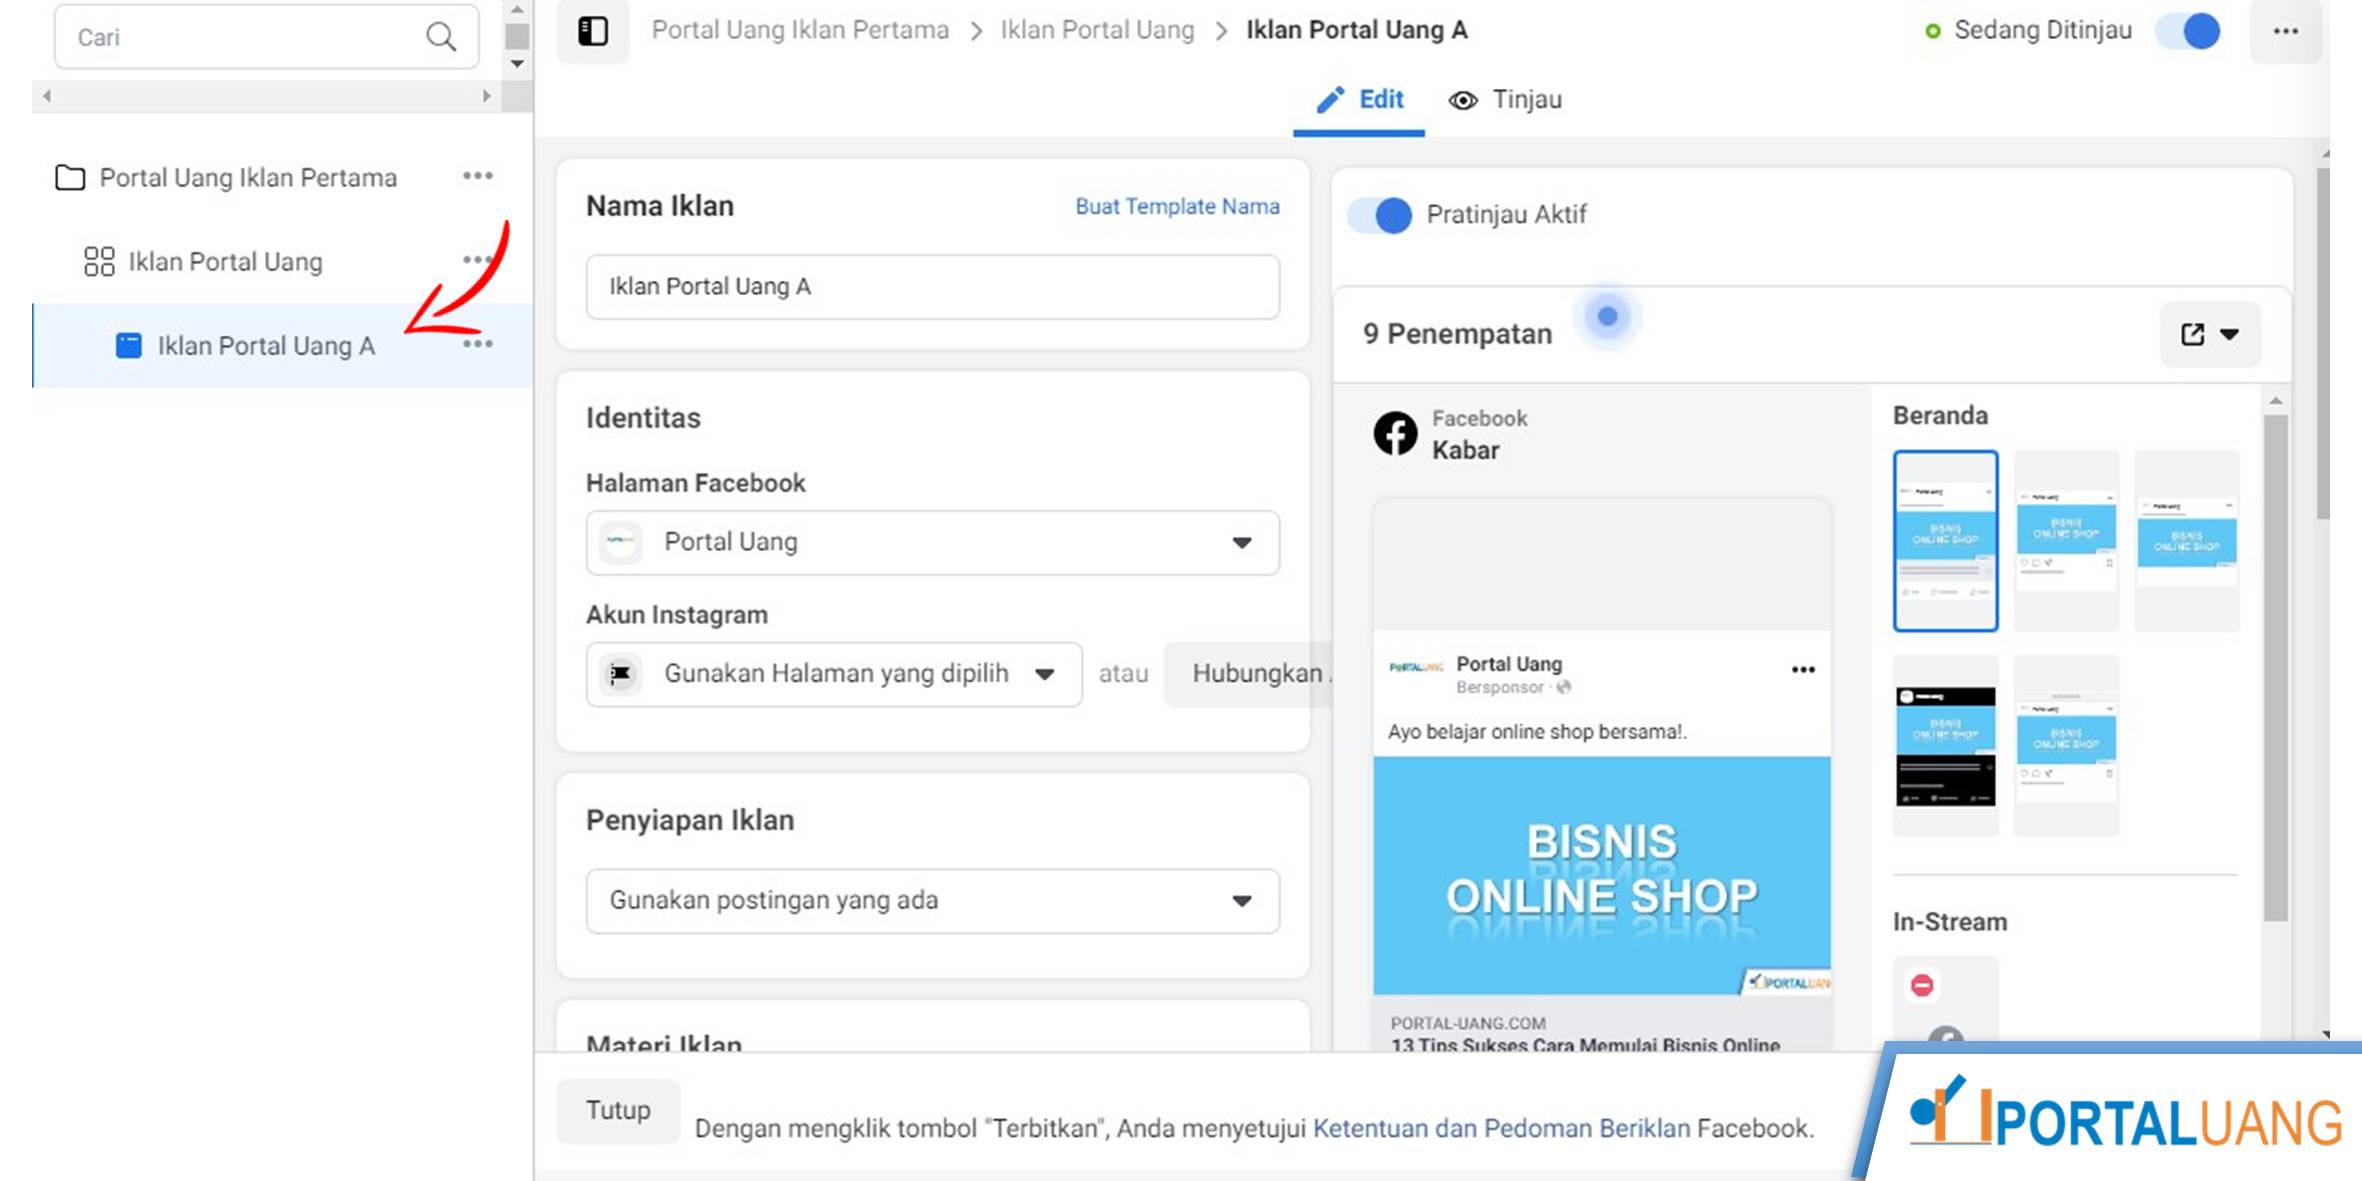Image resolution: width=2362 pixels, height=1181 pixels.
Task: Select the dark-mode Beranda preview thumbnail
Action: coord(1945,745)
